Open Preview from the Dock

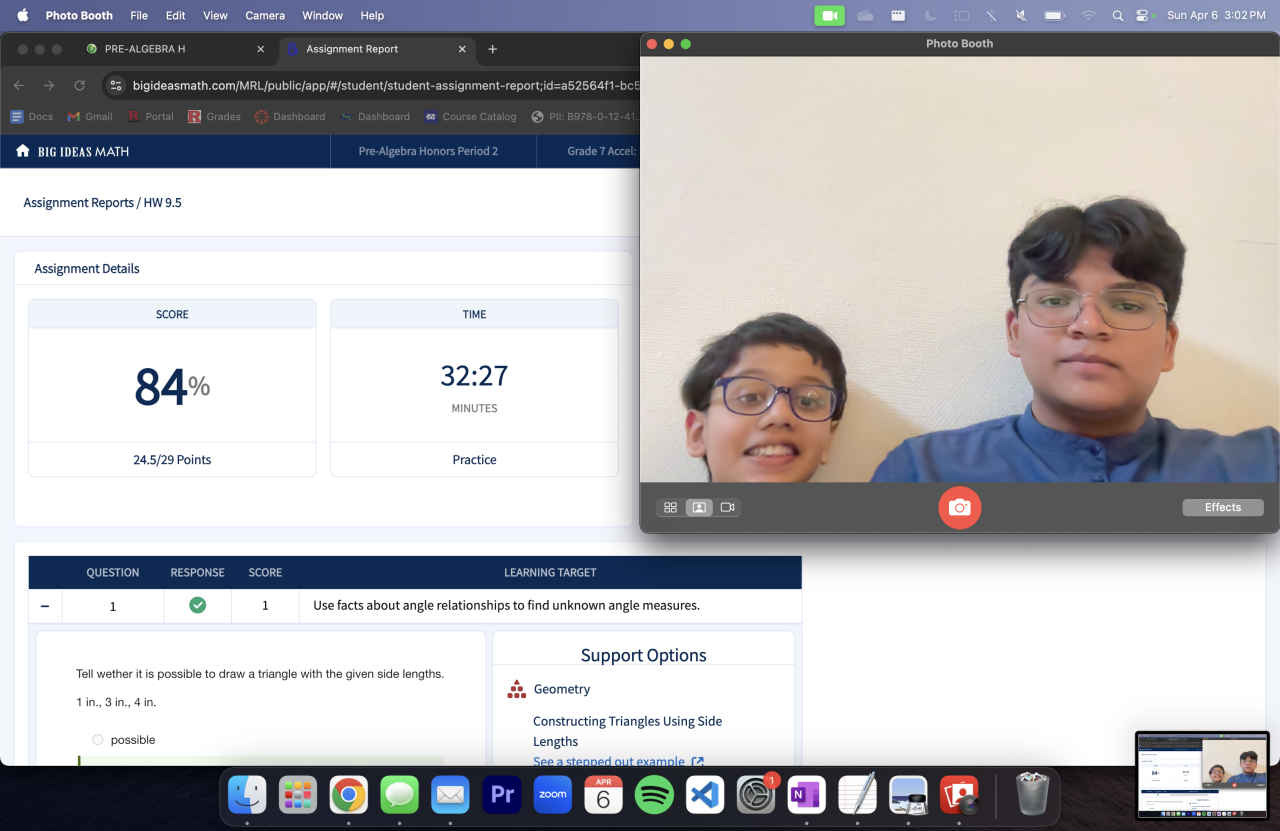coord(909,795)
